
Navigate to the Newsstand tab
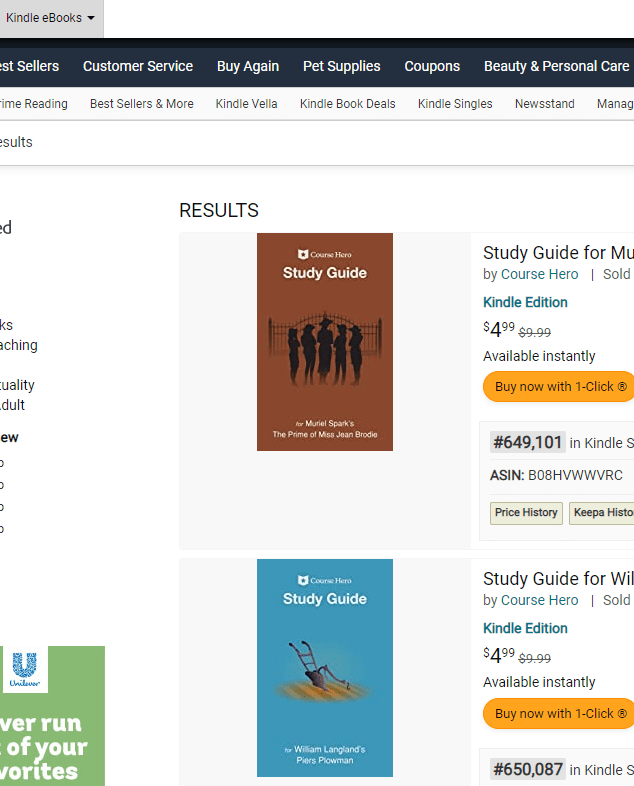tap(545, 104)
